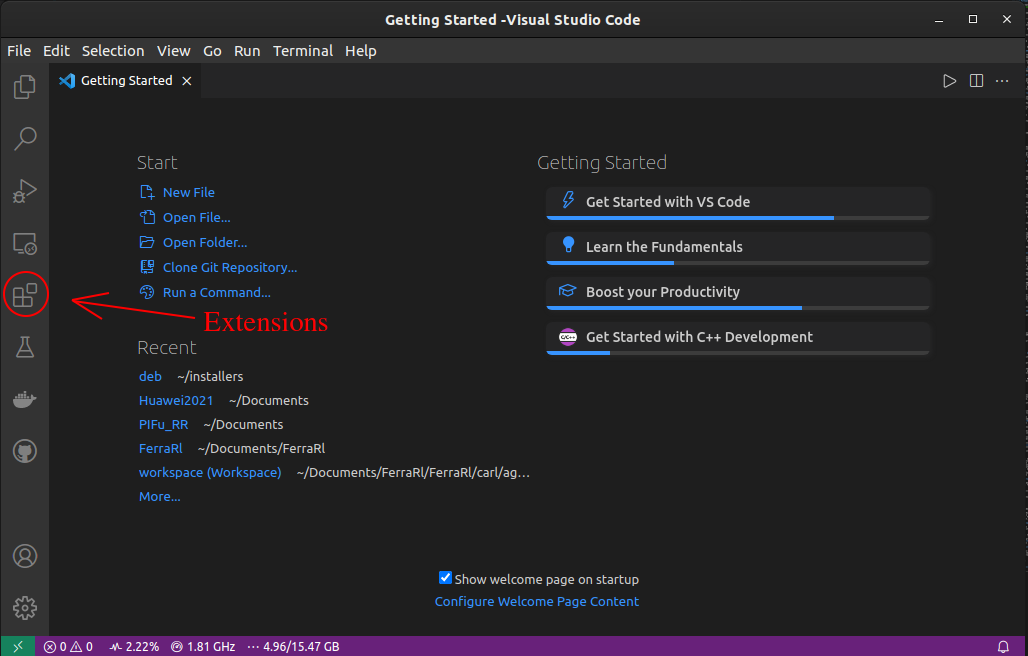This screenshot has height=656, width=1028.
Task: Open the Extensions view icon
Action: [25, 295]
